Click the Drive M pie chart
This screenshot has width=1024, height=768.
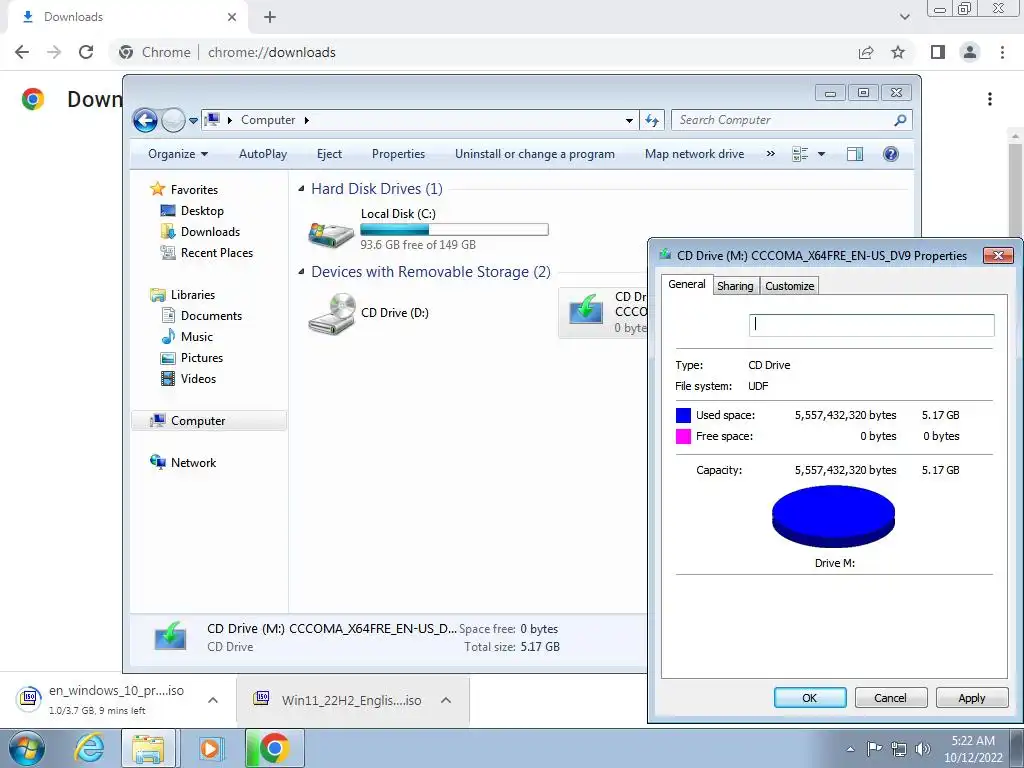click(833, 516)
